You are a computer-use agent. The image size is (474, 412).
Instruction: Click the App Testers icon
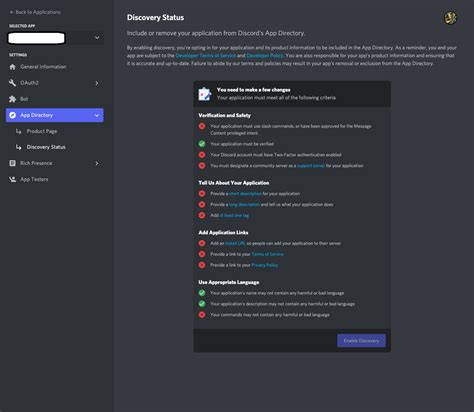pyautogui.click(x=13, y=179)
